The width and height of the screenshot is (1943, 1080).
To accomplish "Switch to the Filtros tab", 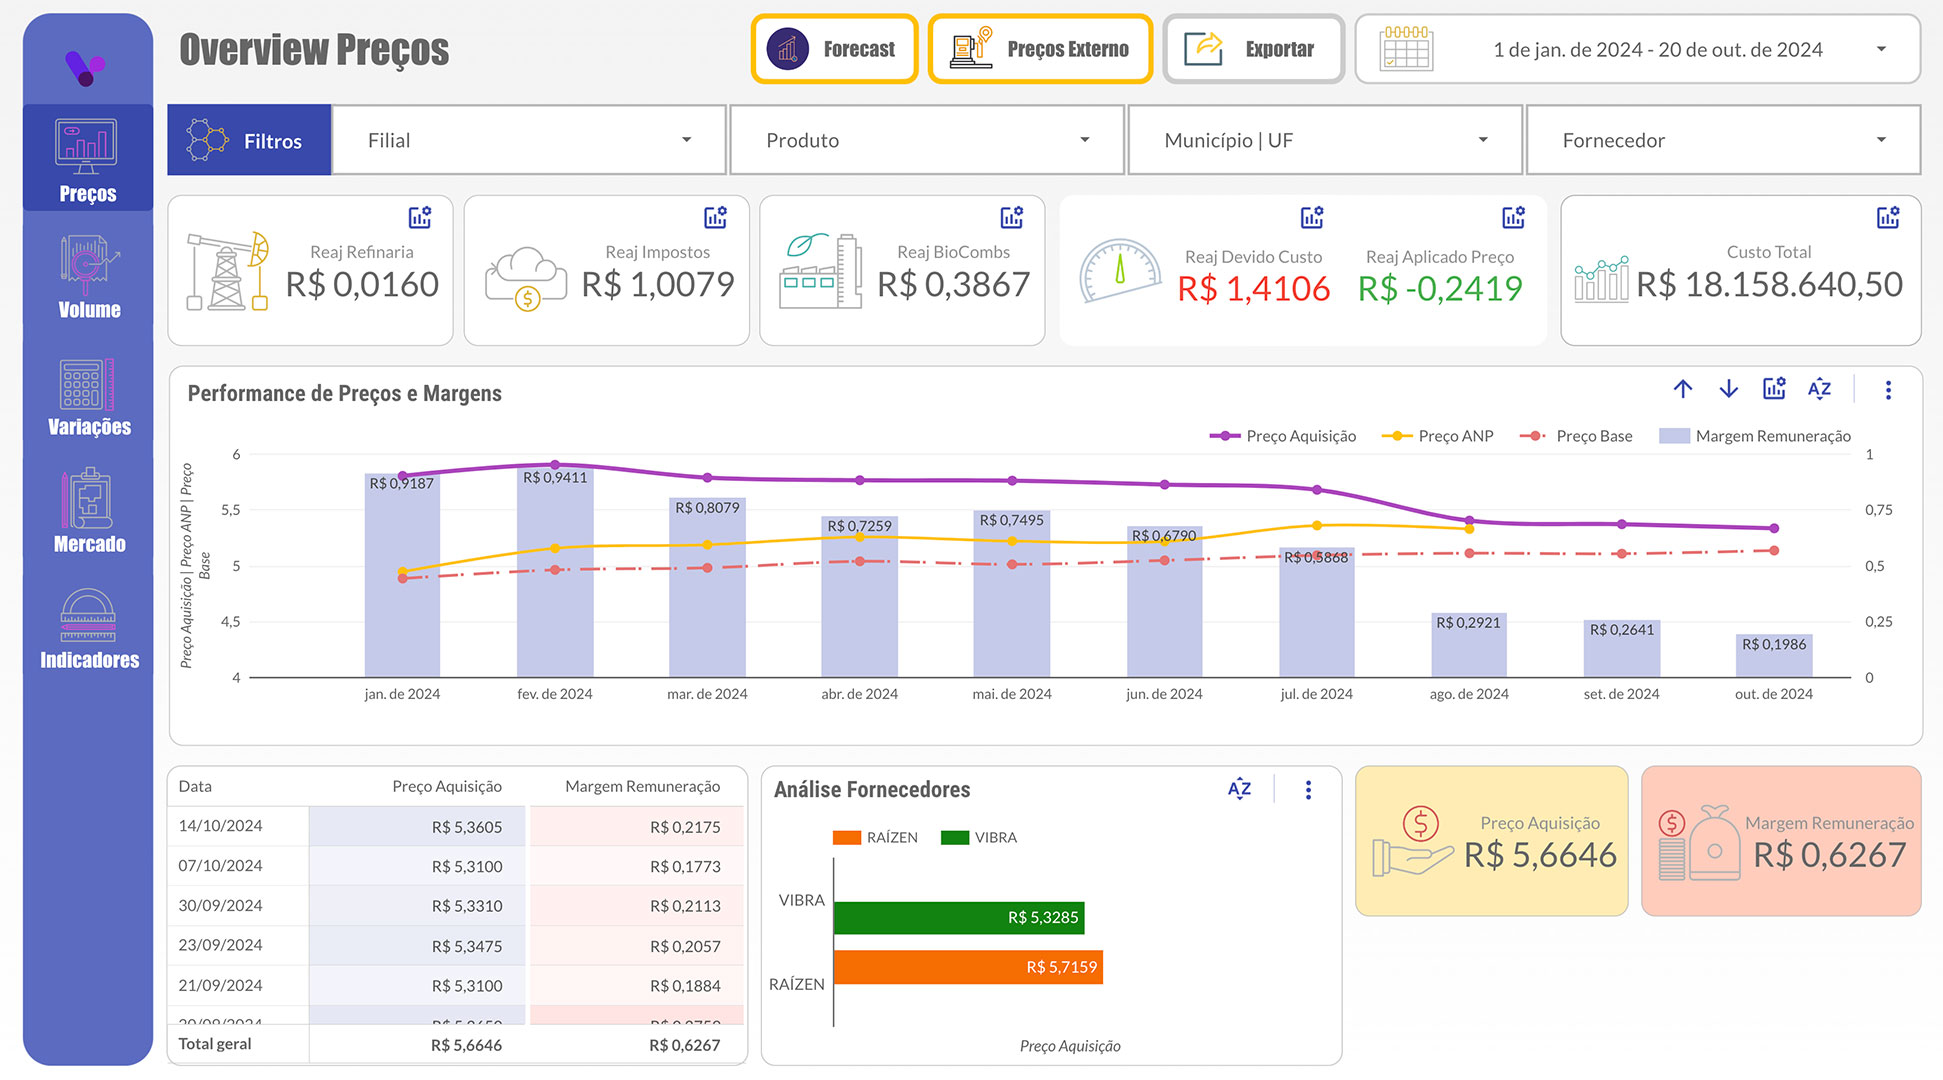I will (248, 140).
